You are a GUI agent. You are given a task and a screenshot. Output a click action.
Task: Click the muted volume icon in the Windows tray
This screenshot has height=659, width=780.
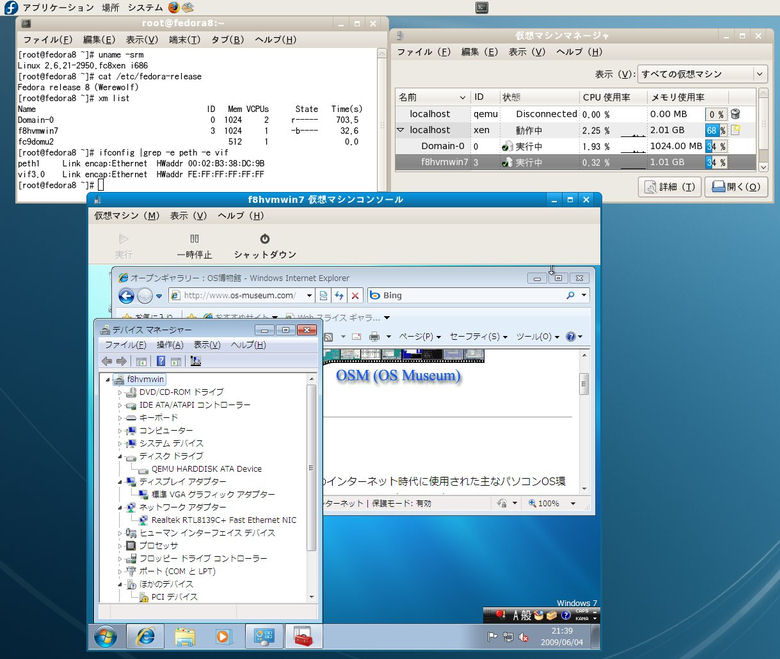click(x=523, y=637)
